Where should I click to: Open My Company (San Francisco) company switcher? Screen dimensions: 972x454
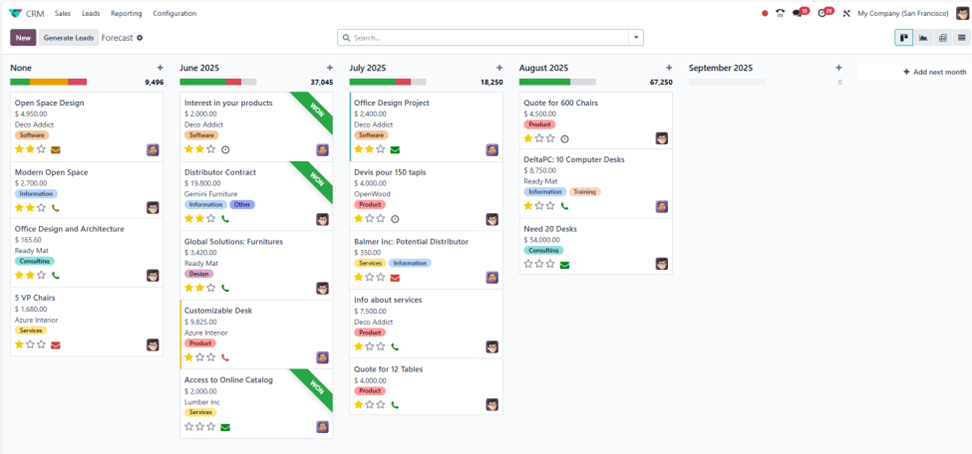(904, 13)
